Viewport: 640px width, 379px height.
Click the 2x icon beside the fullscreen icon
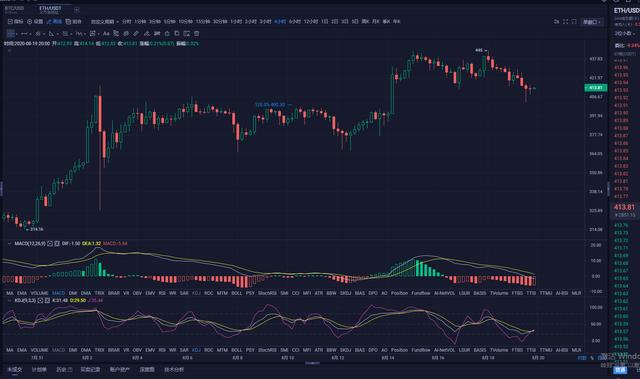[x=556, y=22]
